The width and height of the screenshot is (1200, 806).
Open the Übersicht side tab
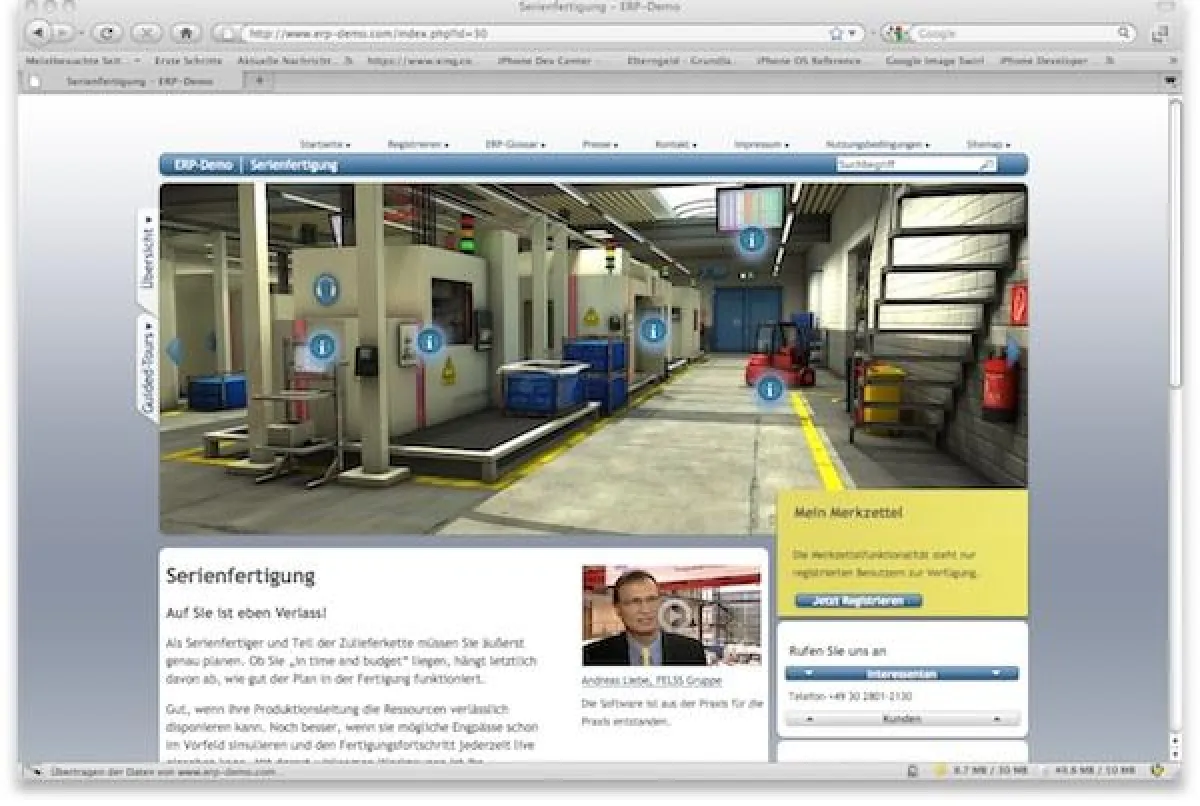point(148,250)
